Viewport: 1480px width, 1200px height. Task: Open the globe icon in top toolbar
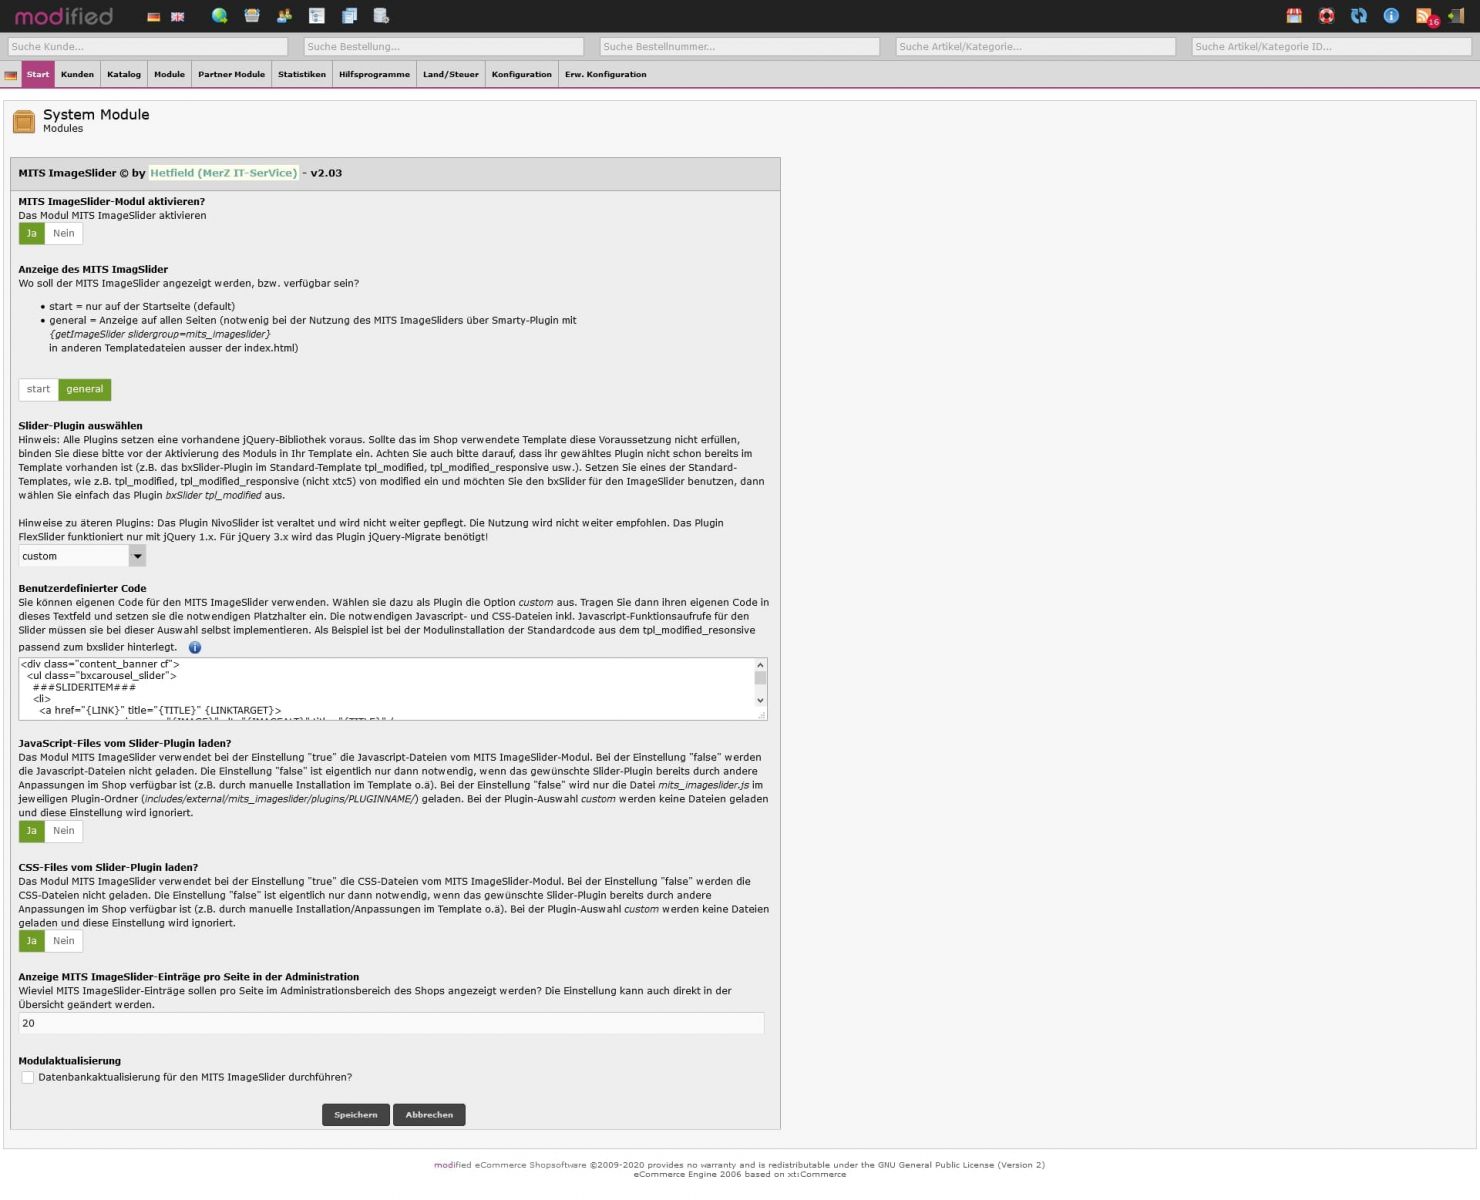(220, 16)
